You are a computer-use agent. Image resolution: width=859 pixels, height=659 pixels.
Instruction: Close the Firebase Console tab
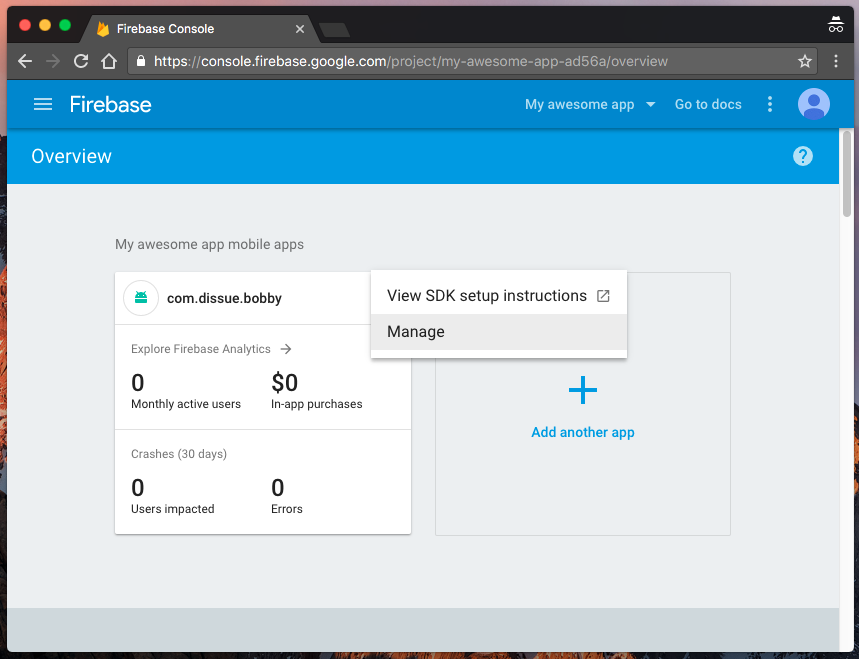point(300,29)
